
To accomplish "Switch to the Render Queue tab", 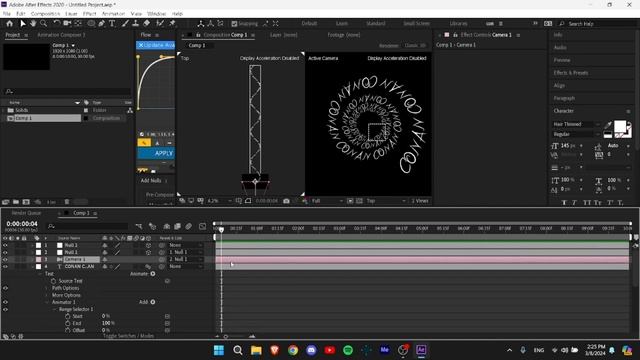I will pos(26,213).
